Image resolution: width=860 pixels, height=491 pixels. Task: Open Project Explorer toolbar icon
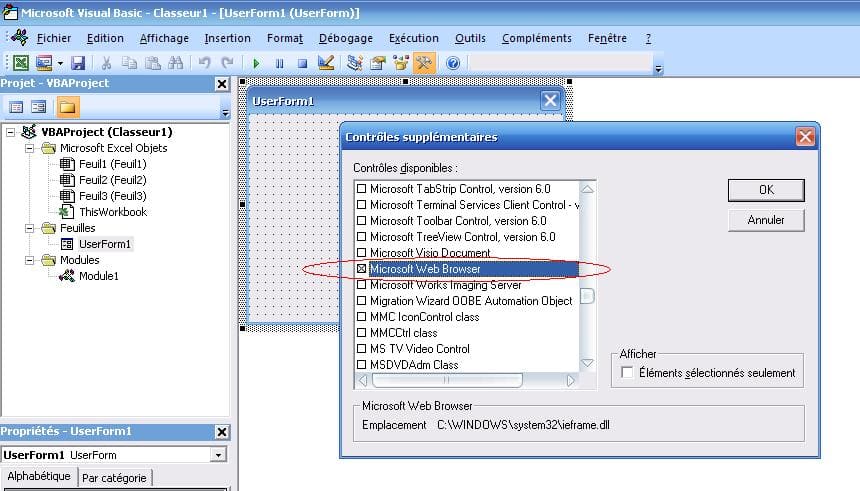[354, 63]
